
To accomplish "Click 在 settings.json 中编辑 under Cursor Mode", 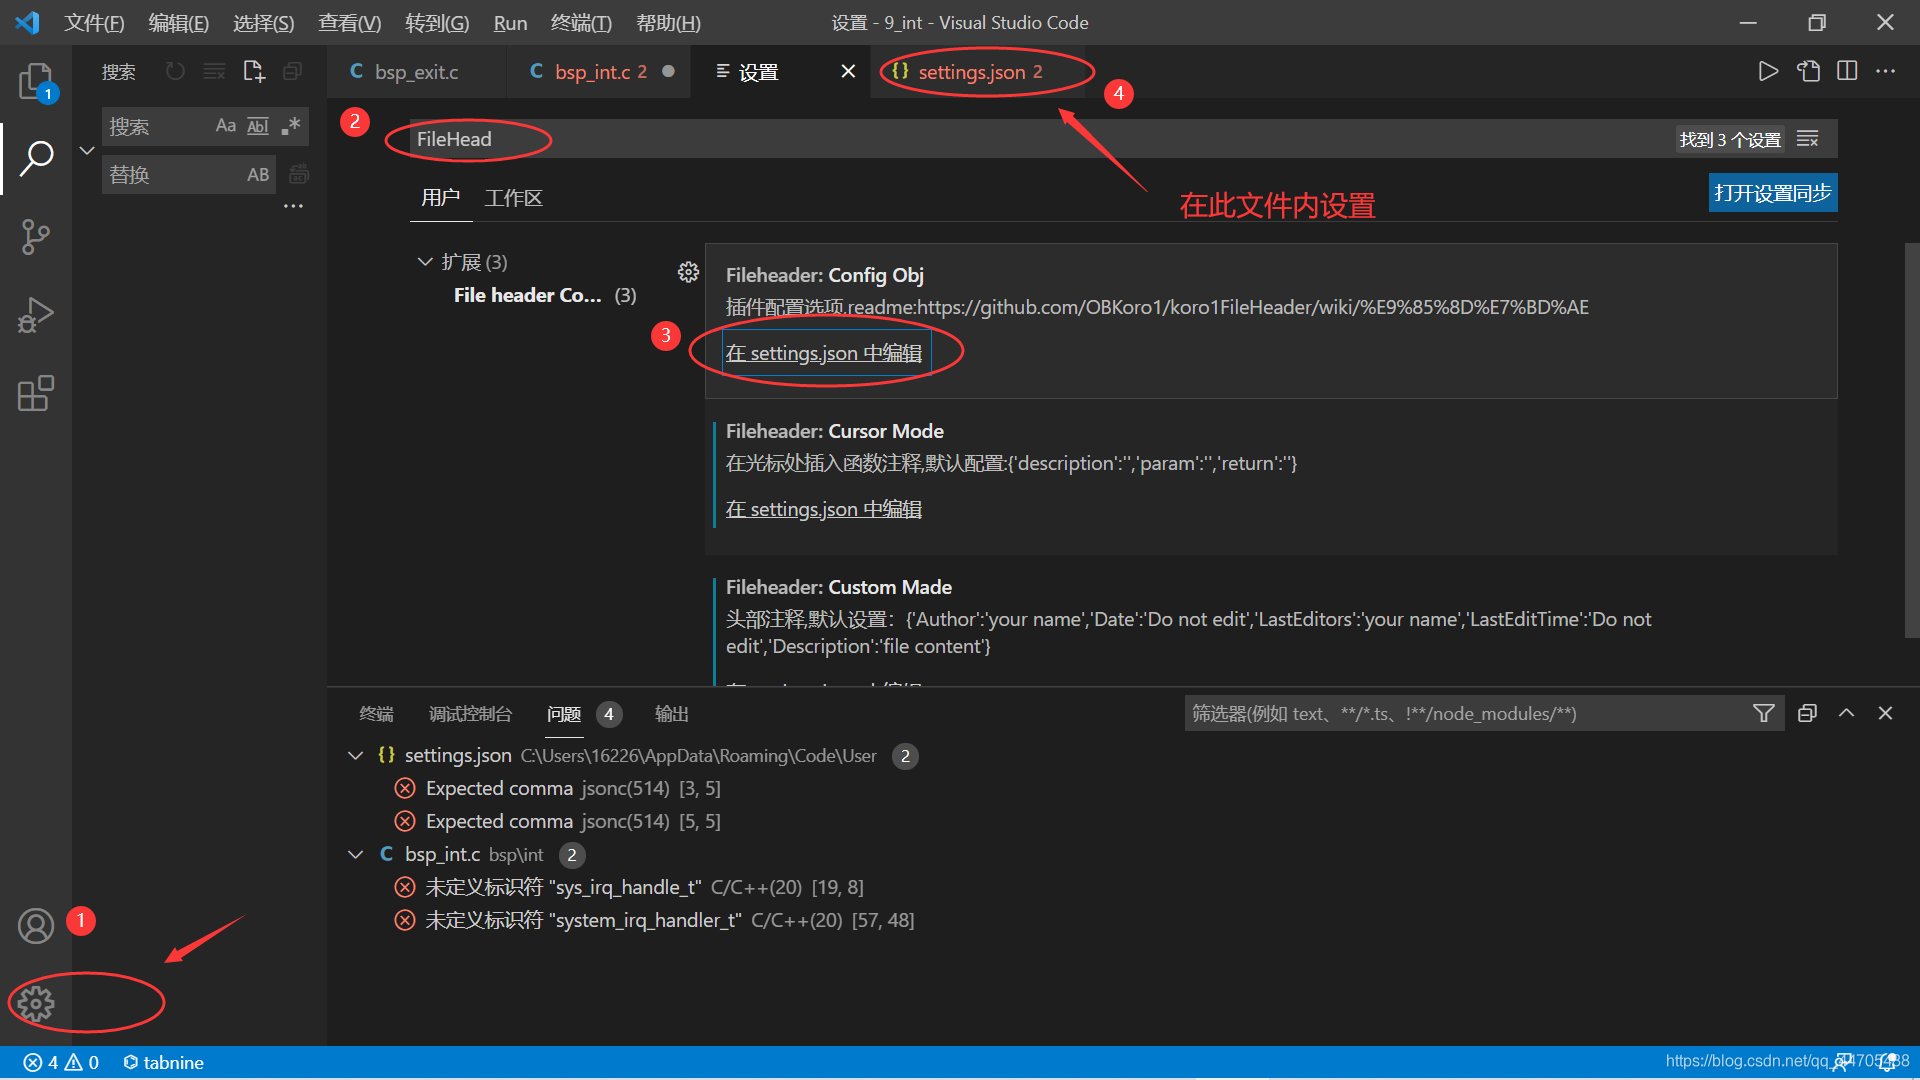I will (x=823, y=509).
